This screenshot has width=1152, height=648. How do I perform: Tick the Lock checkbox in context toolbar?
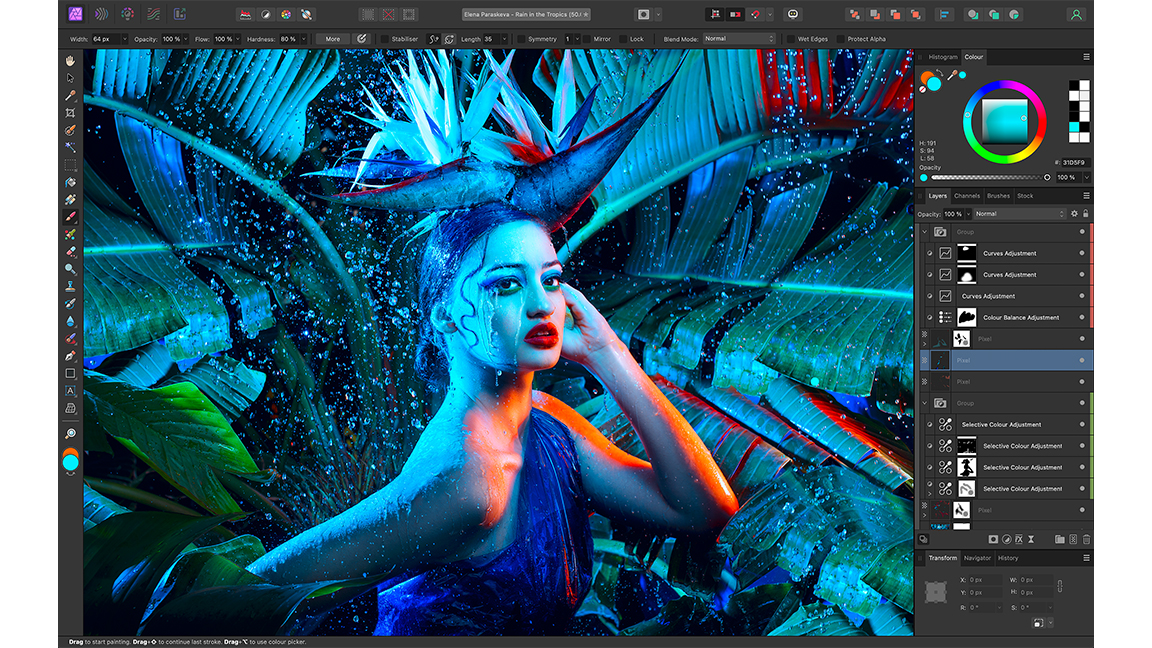623,39
